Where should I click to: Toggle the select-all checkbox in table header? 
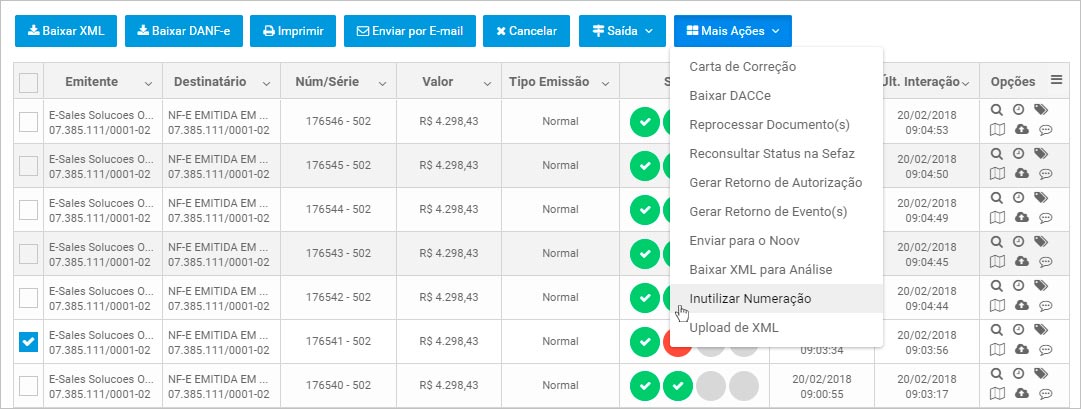pyautogui.click(x=28, y=82)
